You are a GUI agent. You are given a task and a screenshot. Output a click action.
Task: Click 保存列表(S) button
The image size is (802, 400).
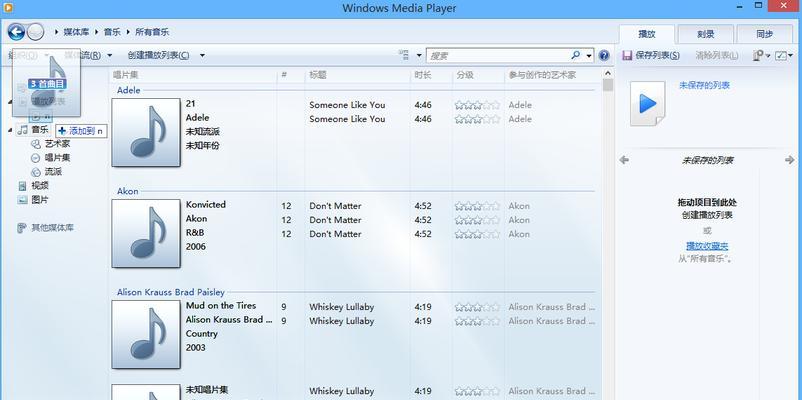coord(651,55)
